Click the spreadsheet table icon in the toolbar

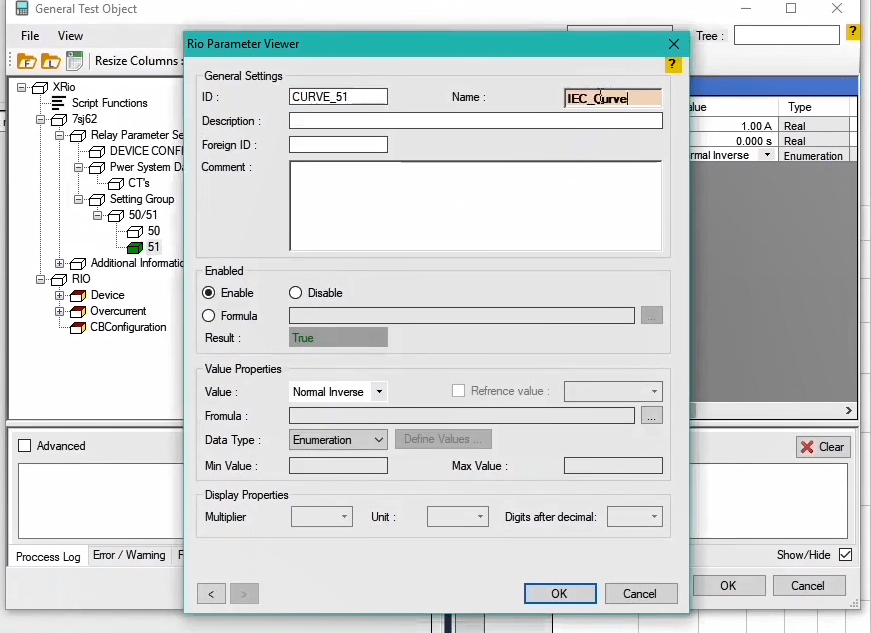coord(75,61)
